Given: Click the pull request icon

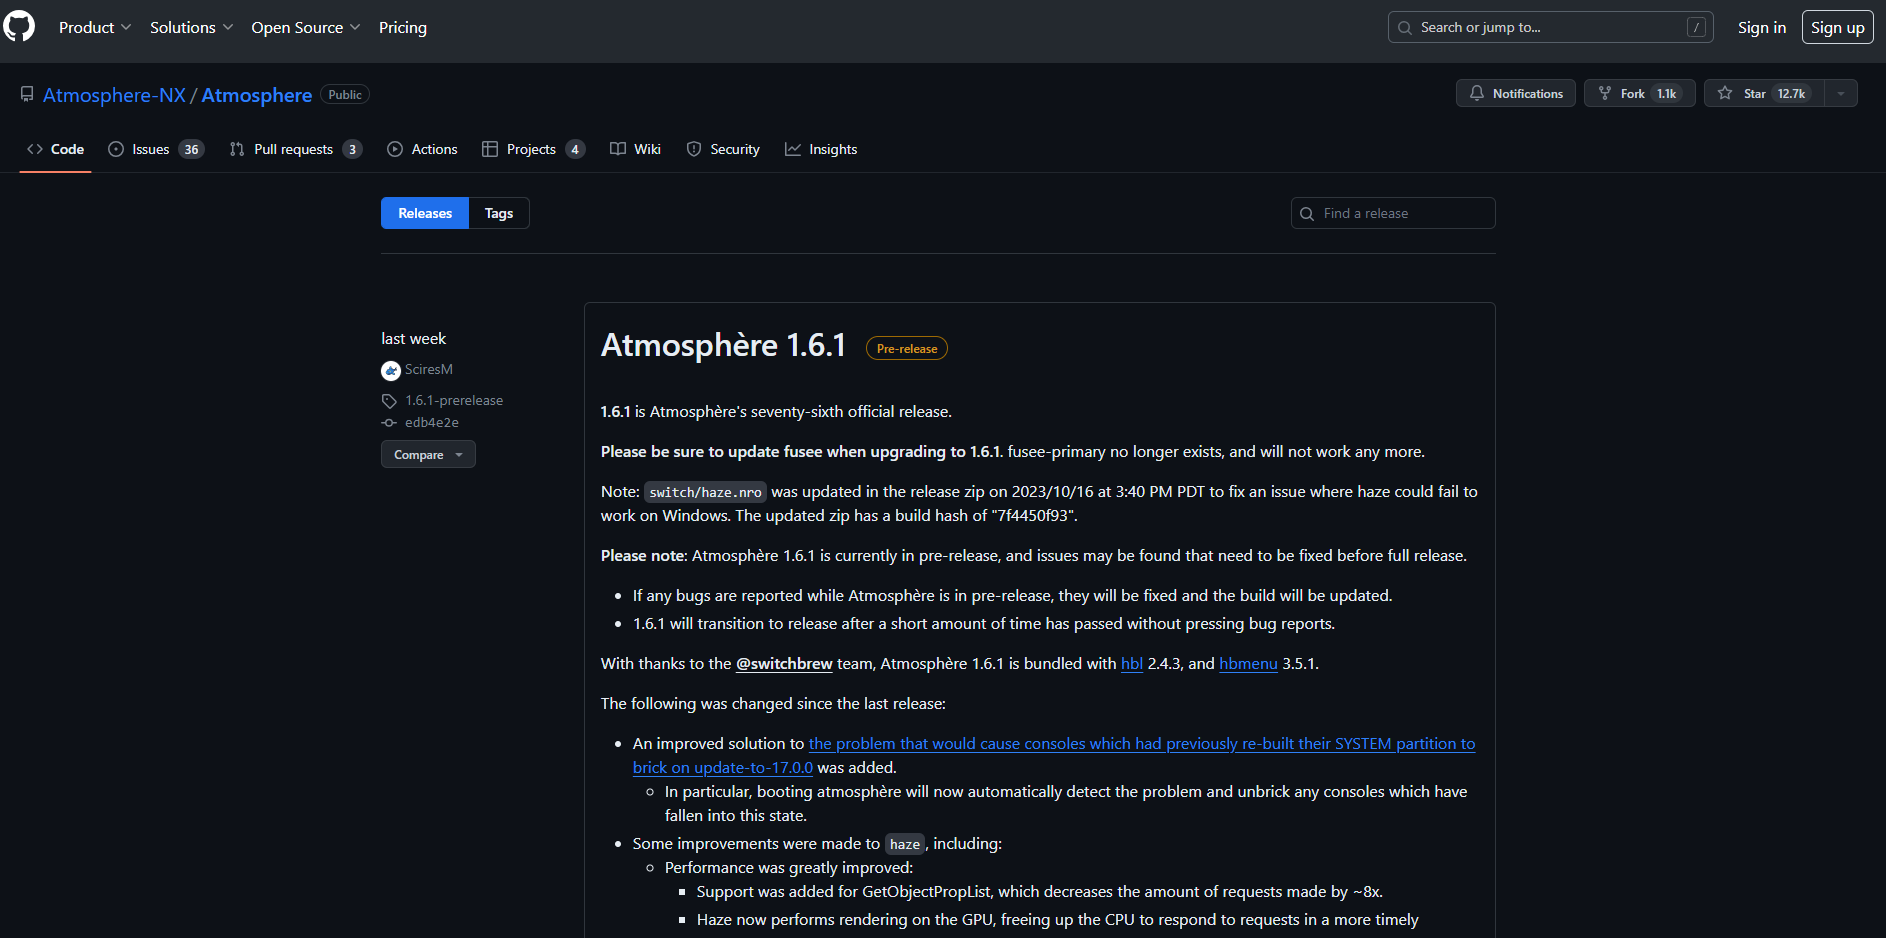Looking at the screenshot, I should 237,149.
